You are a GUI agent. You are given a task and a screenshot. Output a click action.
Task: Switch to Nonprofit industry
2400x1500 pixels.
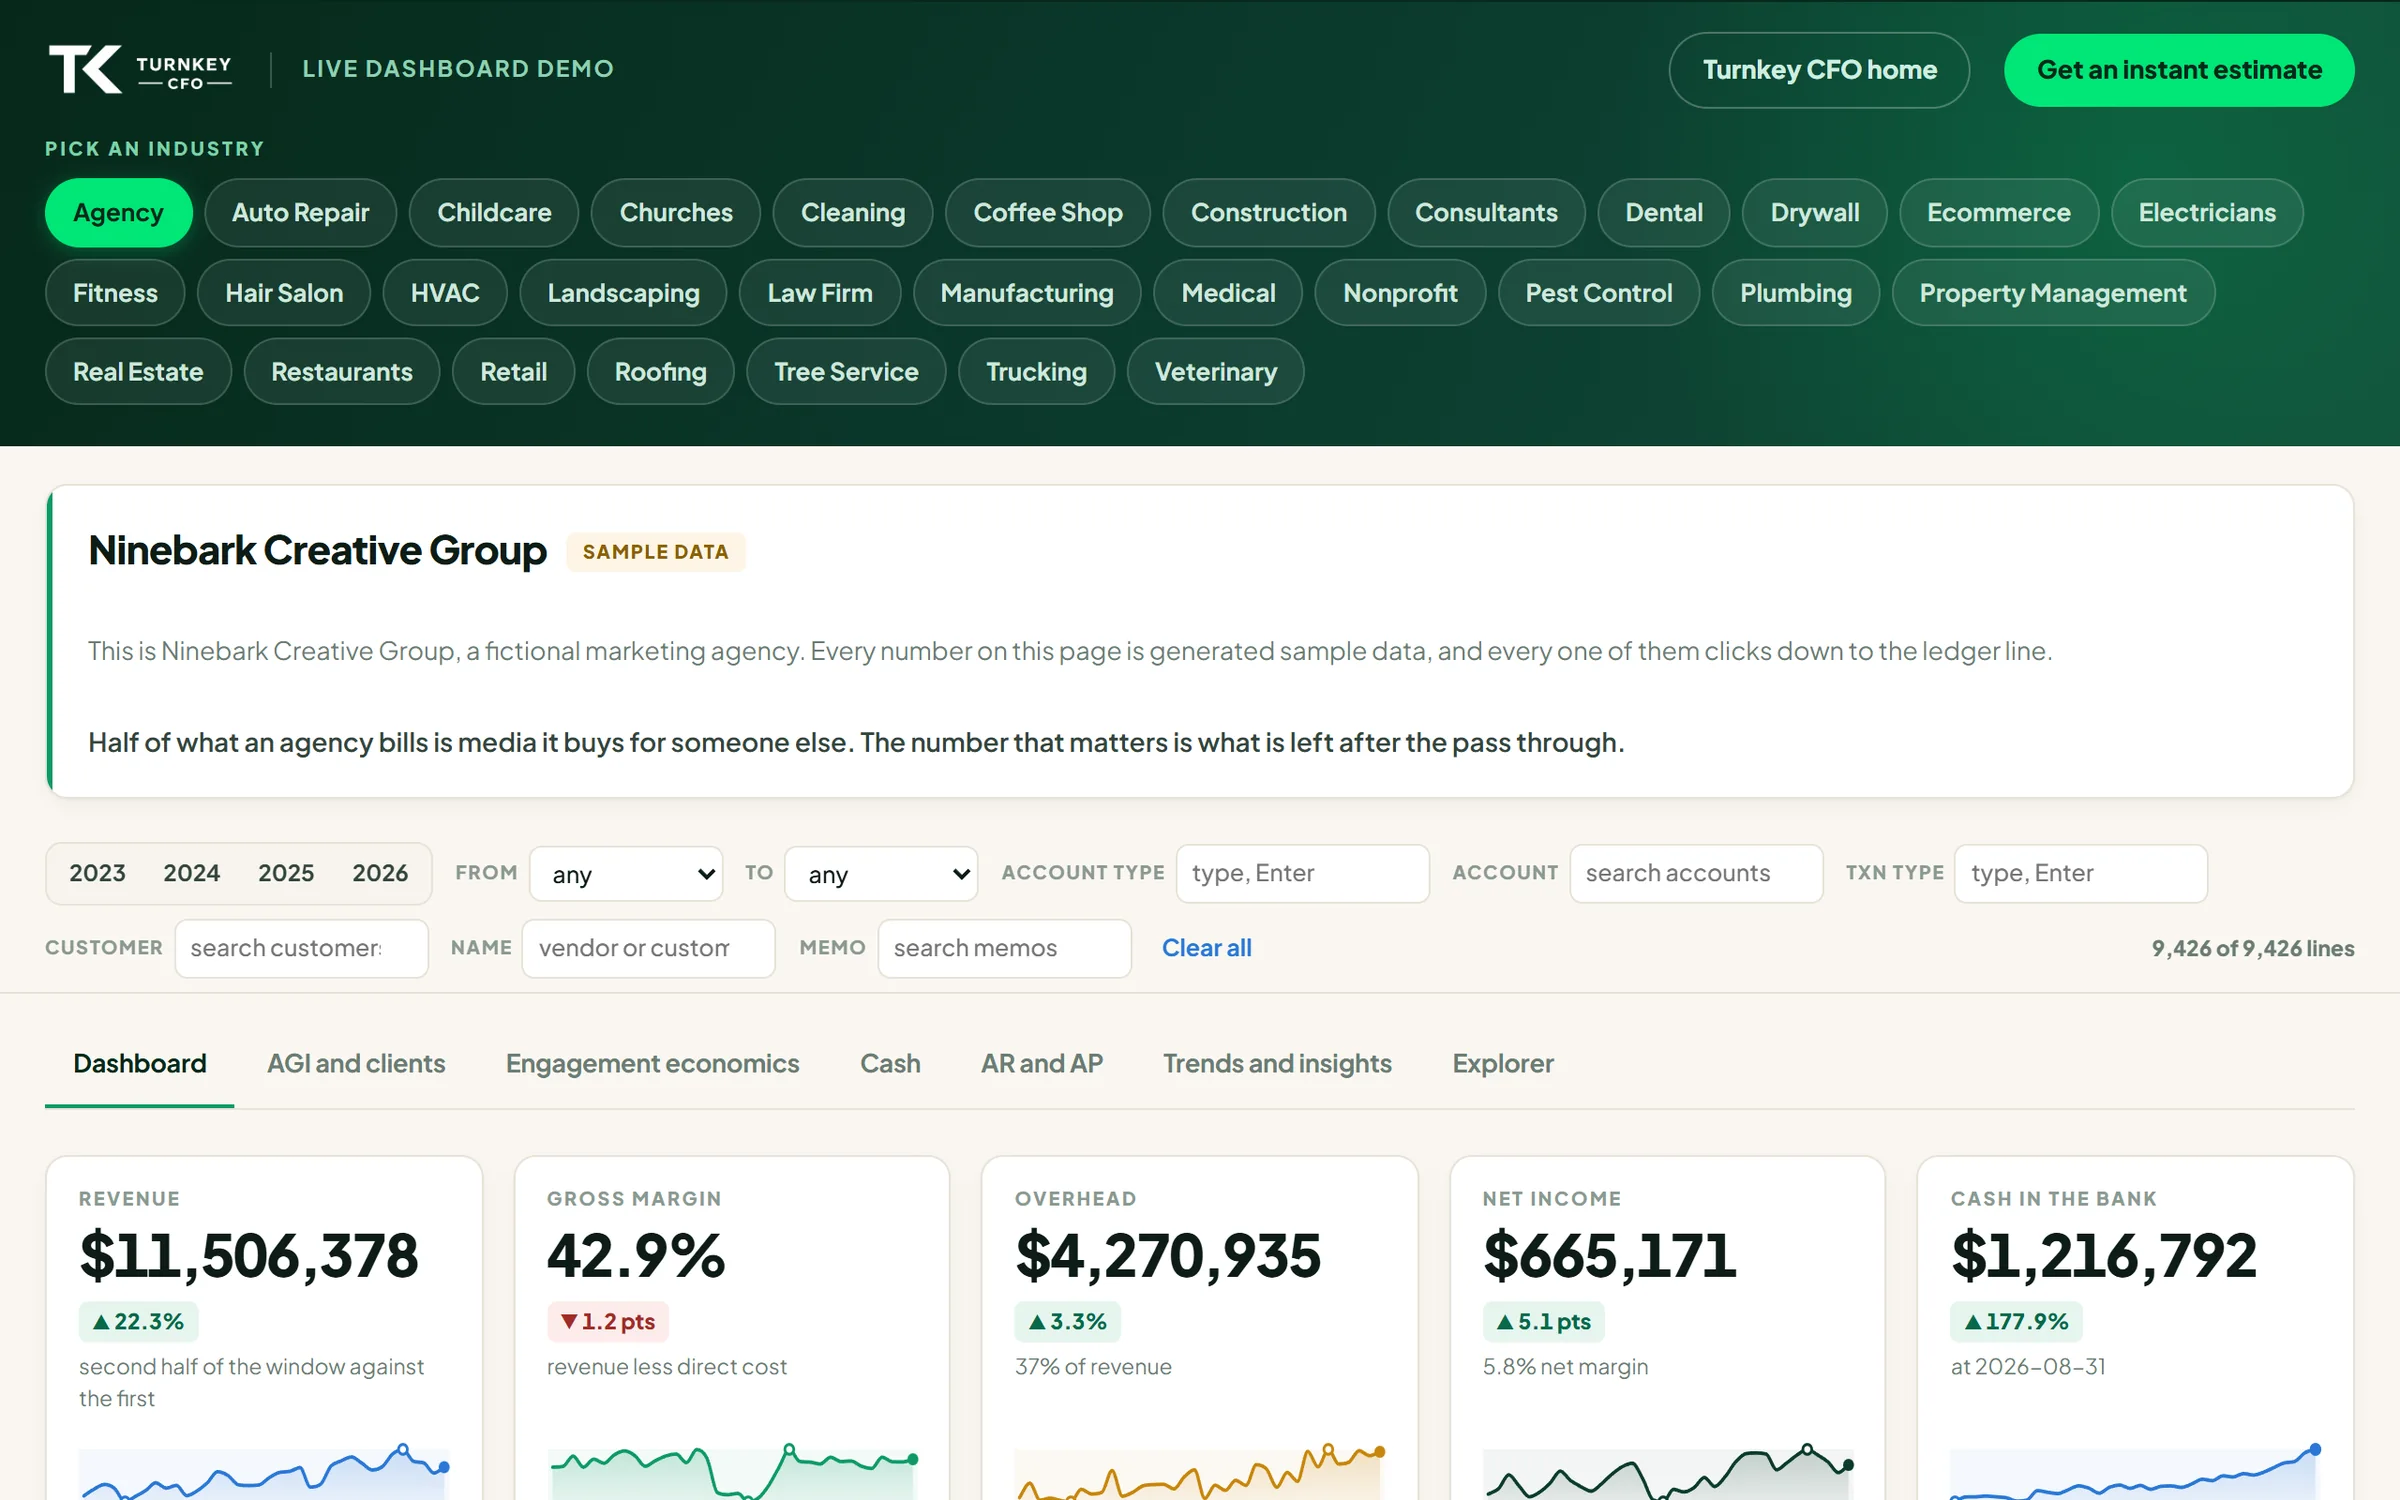pyautogui.click(x=1400, y=293)
